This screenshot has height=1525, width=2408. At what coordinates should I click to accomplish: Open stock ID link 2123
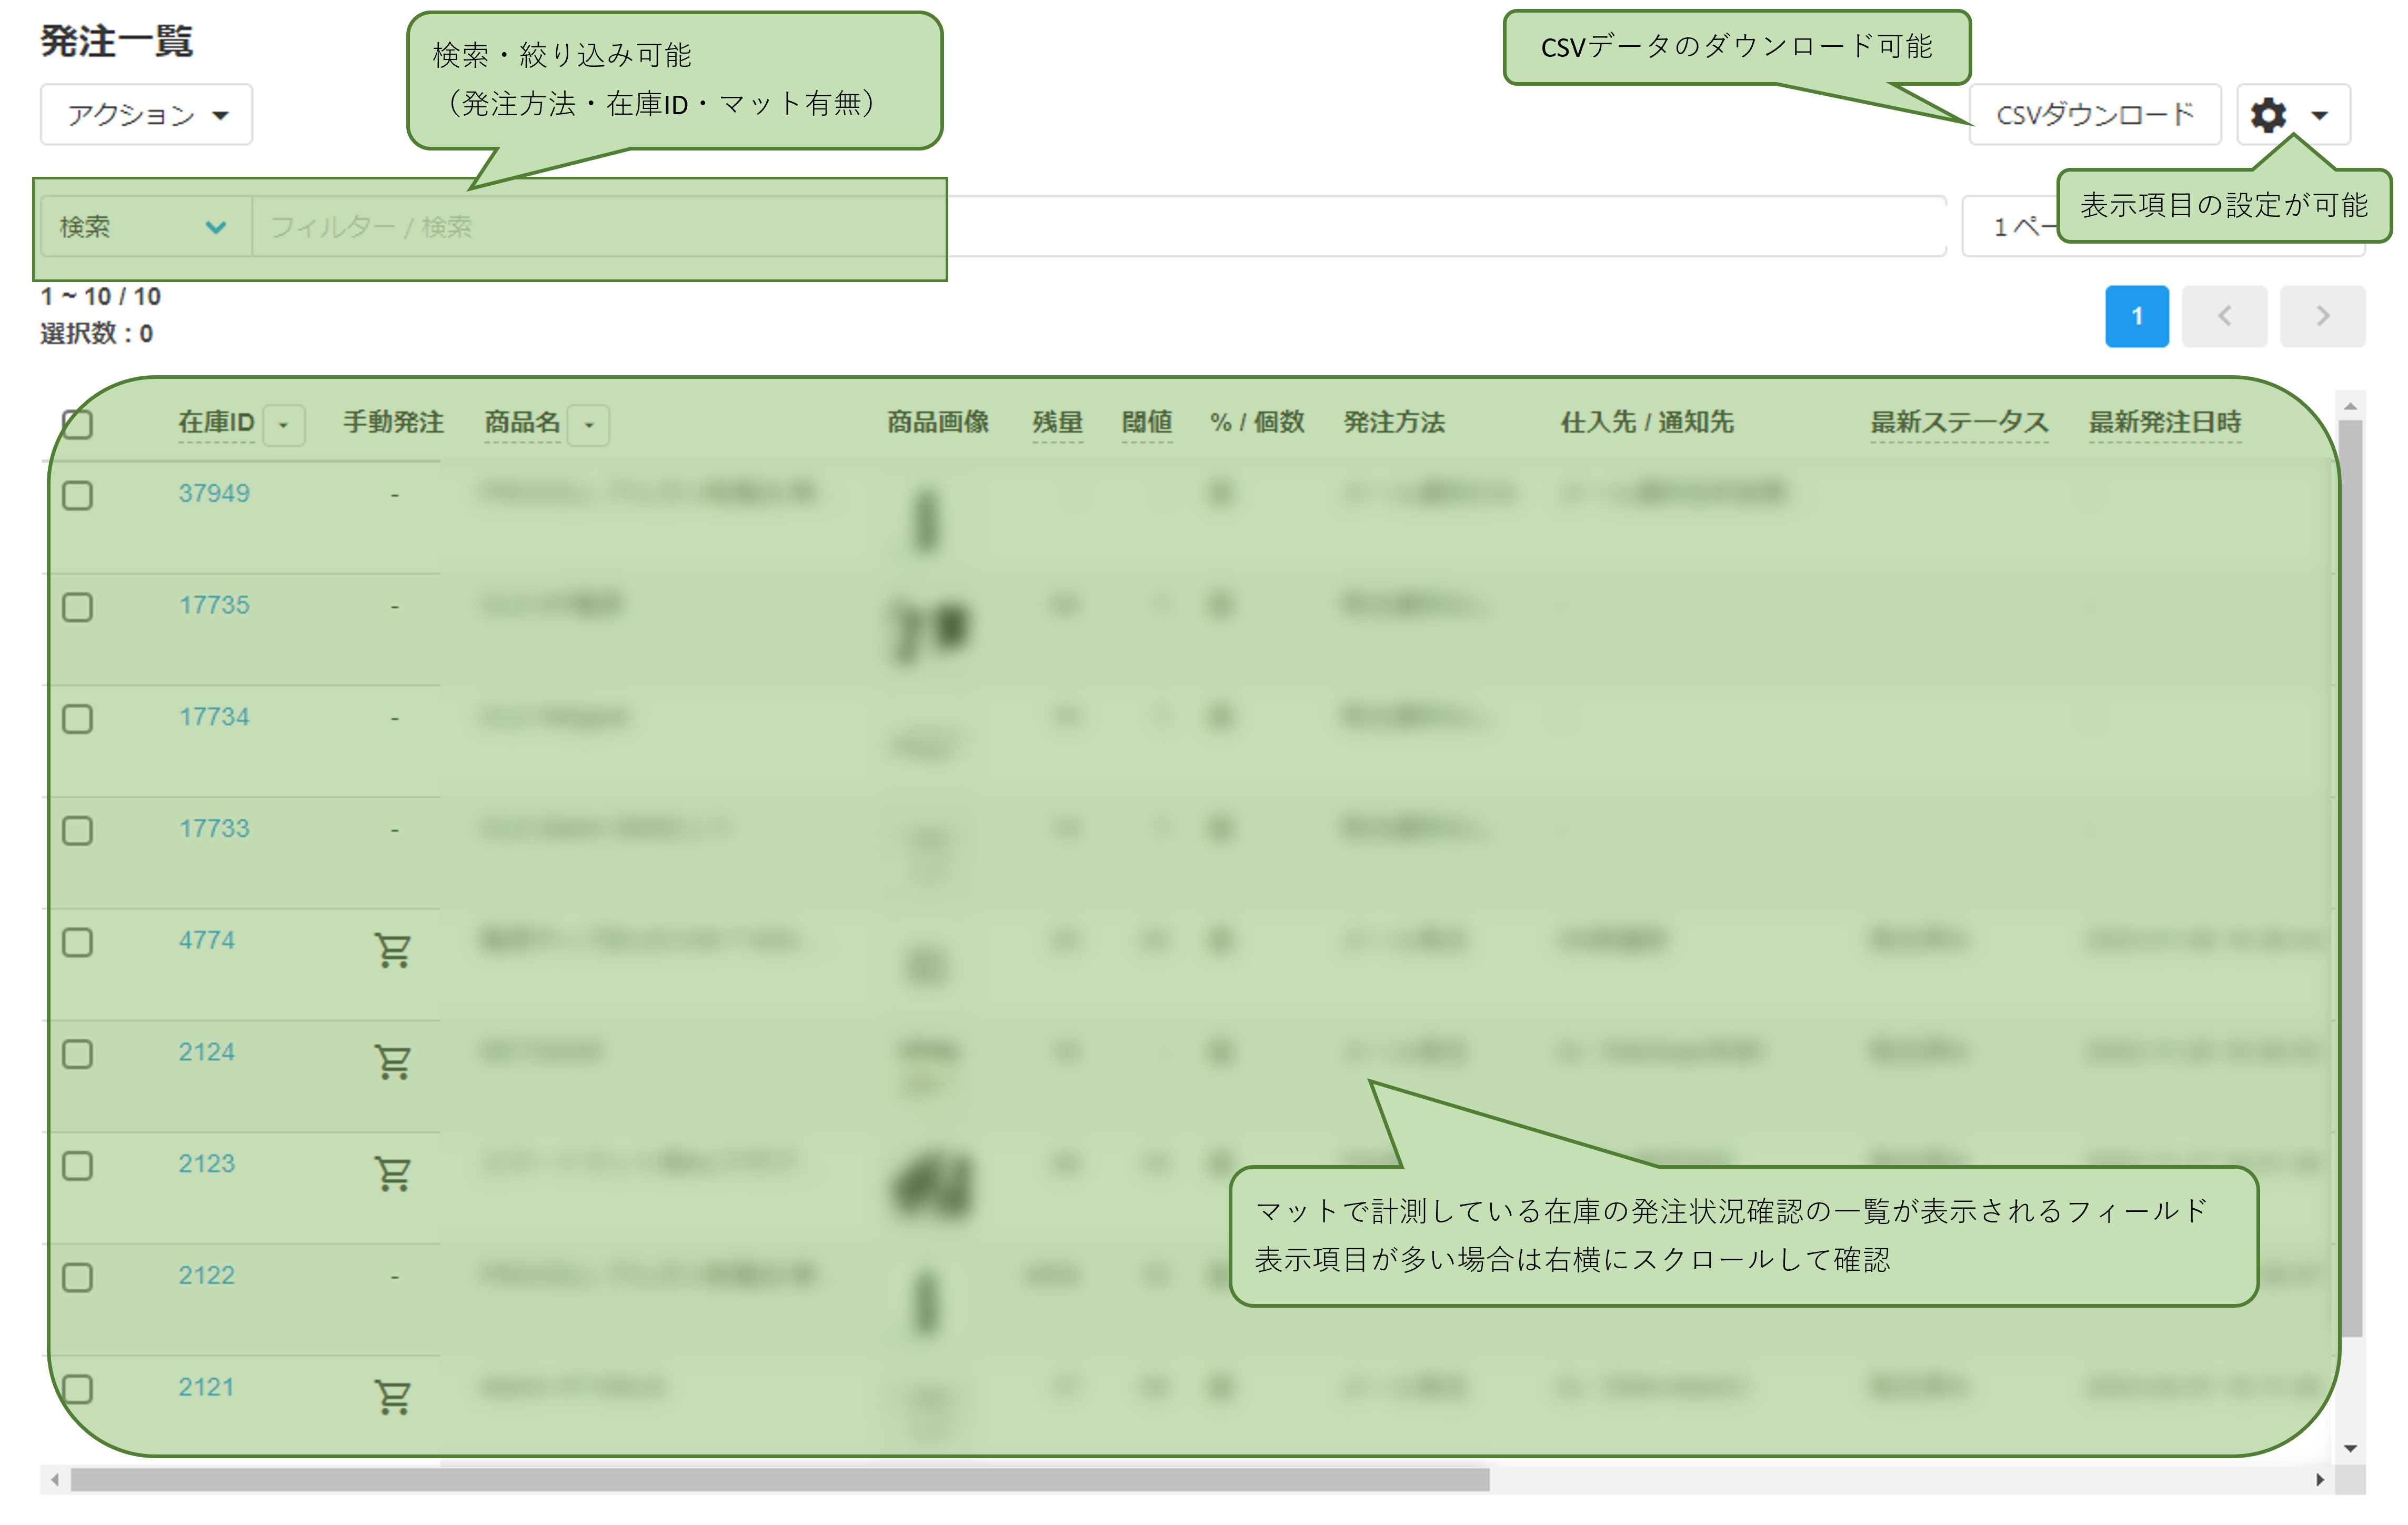(206, 1164)
